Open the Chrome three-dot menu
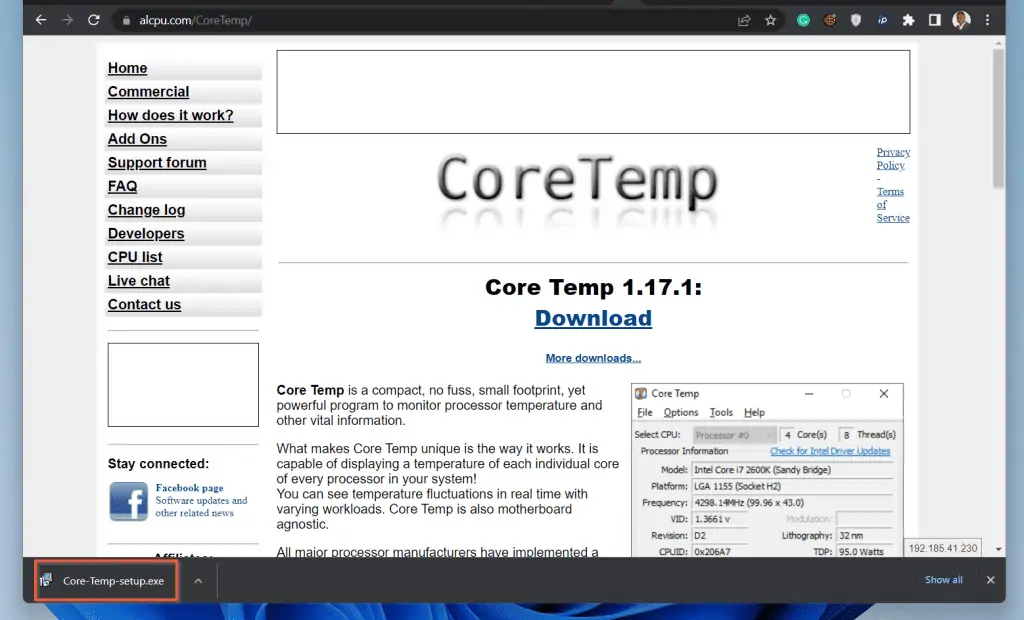The height and width of the screenshot is (620, 1024). point(988,20)
